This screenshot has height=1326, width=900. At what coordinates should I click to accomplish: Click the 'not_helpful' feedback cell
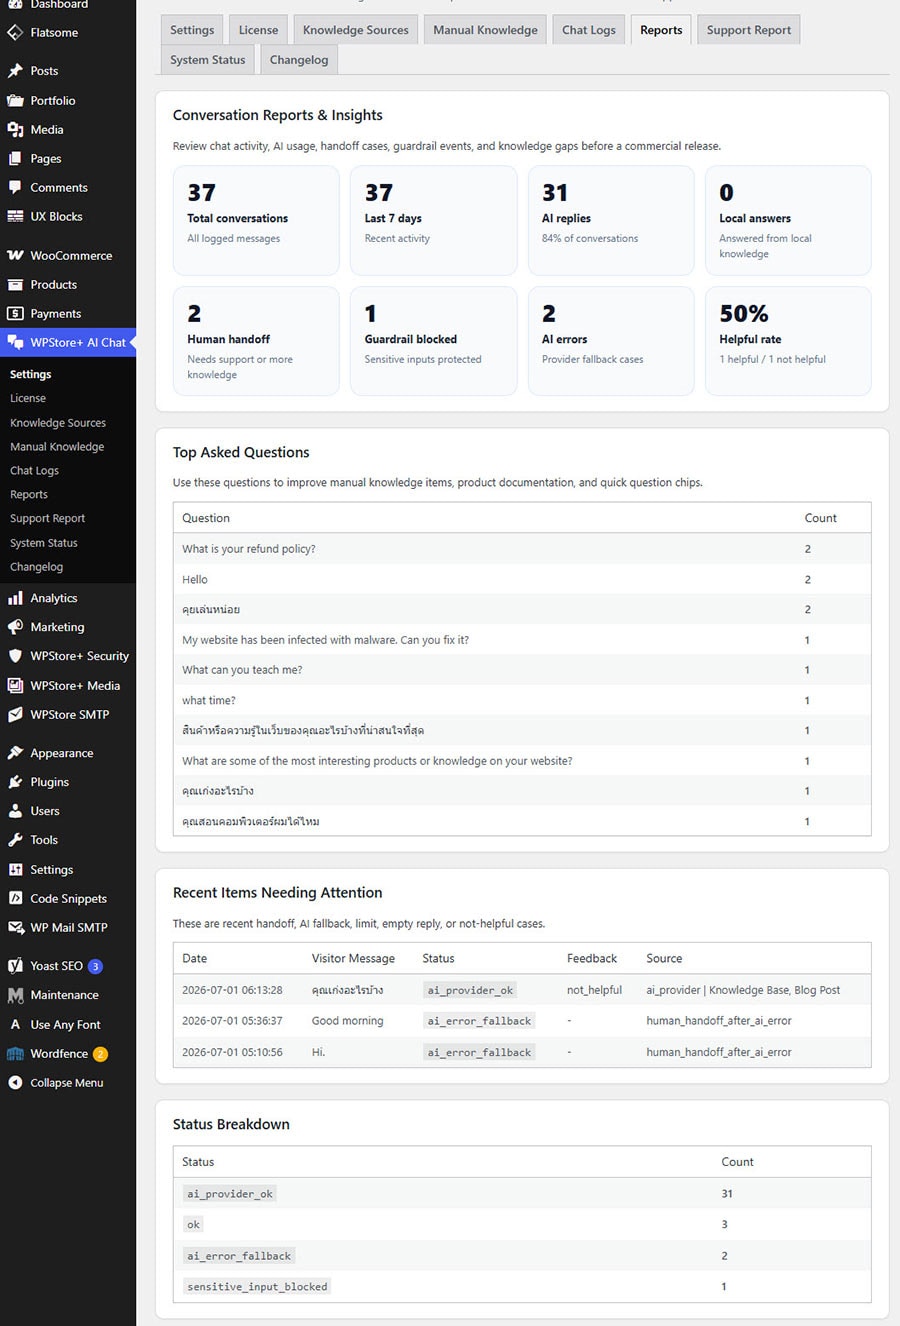coord(594,991)
